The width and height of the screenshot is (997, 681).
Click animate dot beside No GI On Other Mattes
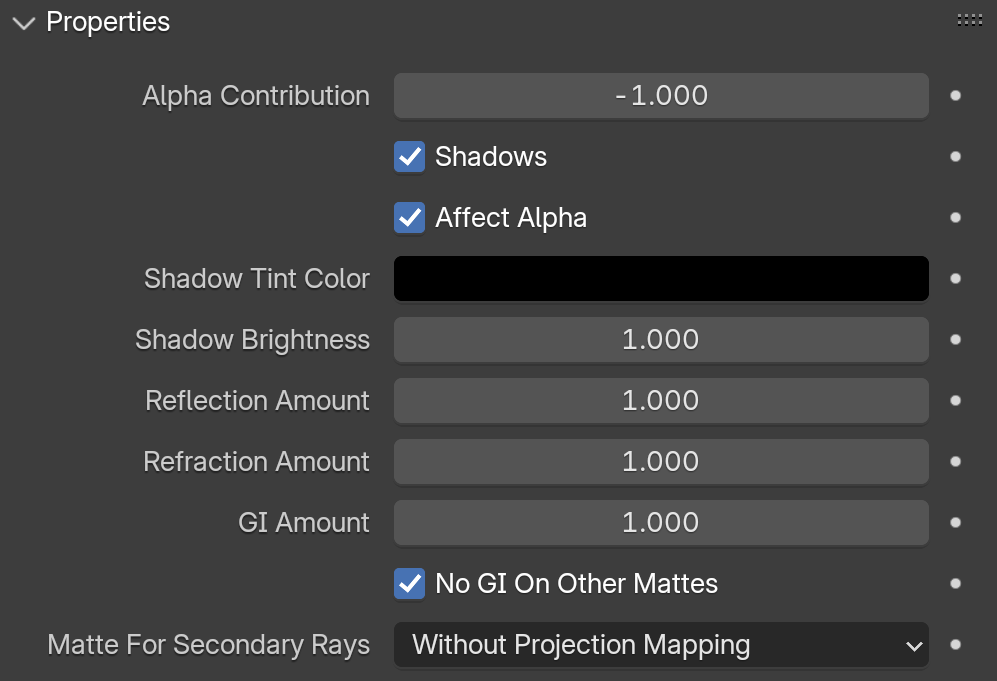955,584
